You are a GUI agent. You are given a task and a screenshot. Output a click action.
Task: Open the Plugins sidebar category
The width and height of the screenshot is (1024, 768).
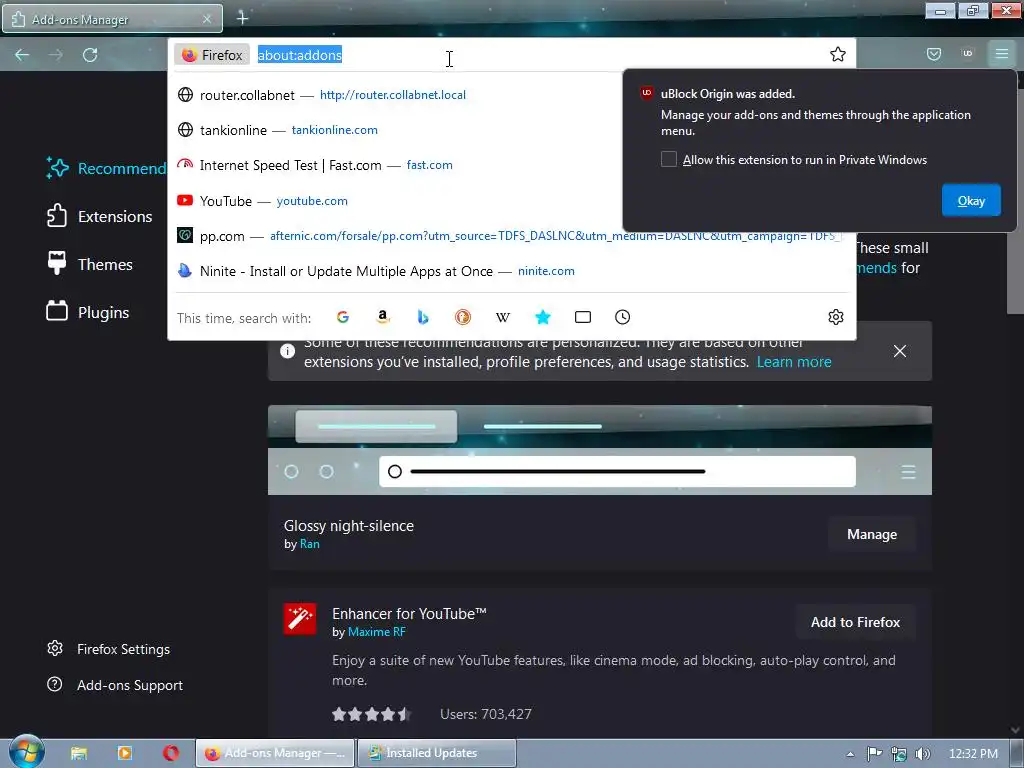(x=88, y=312)
